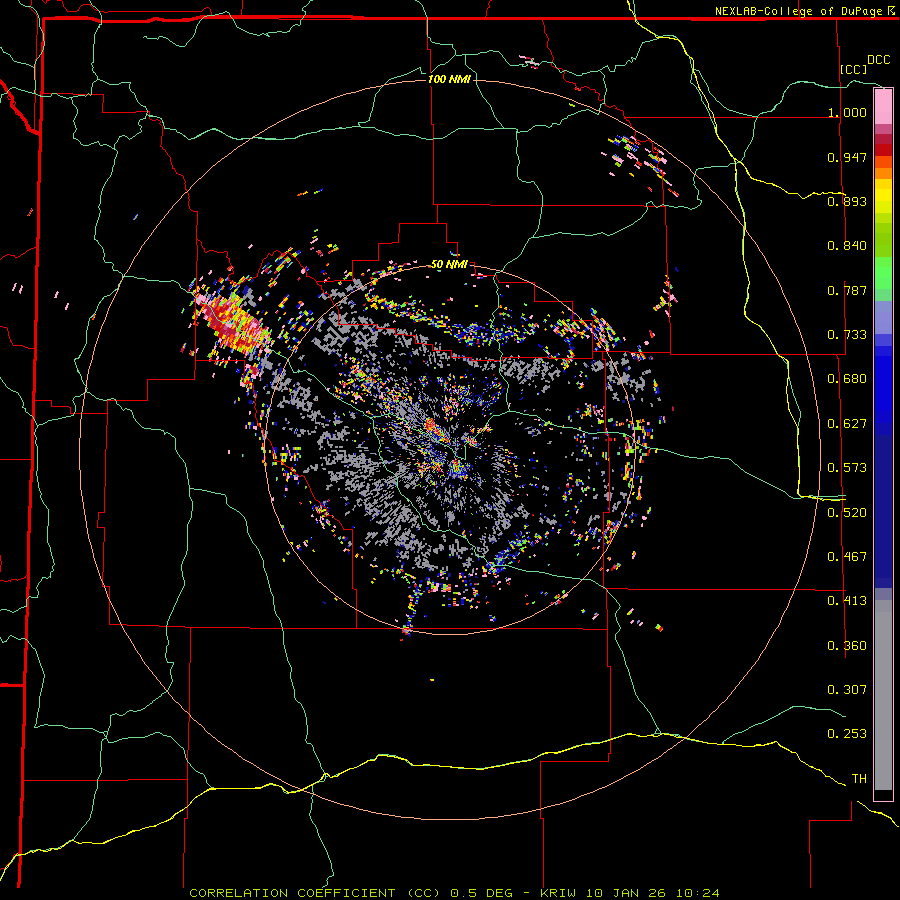Click the DCC label above the color scale

coord(878,60)
